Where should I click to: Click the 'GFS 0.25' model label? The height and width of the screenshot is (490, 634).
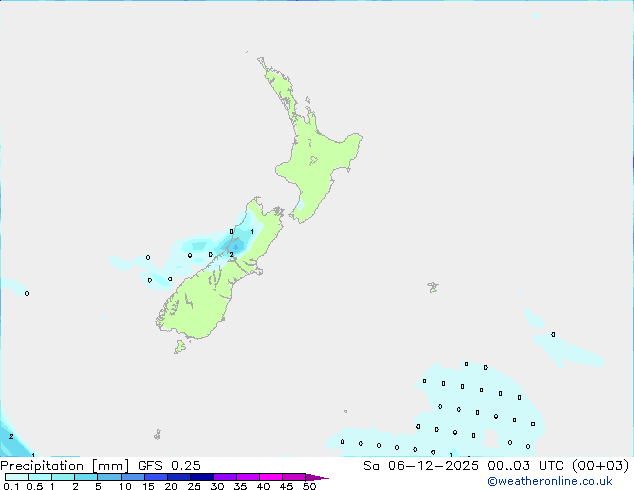point(169,466)
